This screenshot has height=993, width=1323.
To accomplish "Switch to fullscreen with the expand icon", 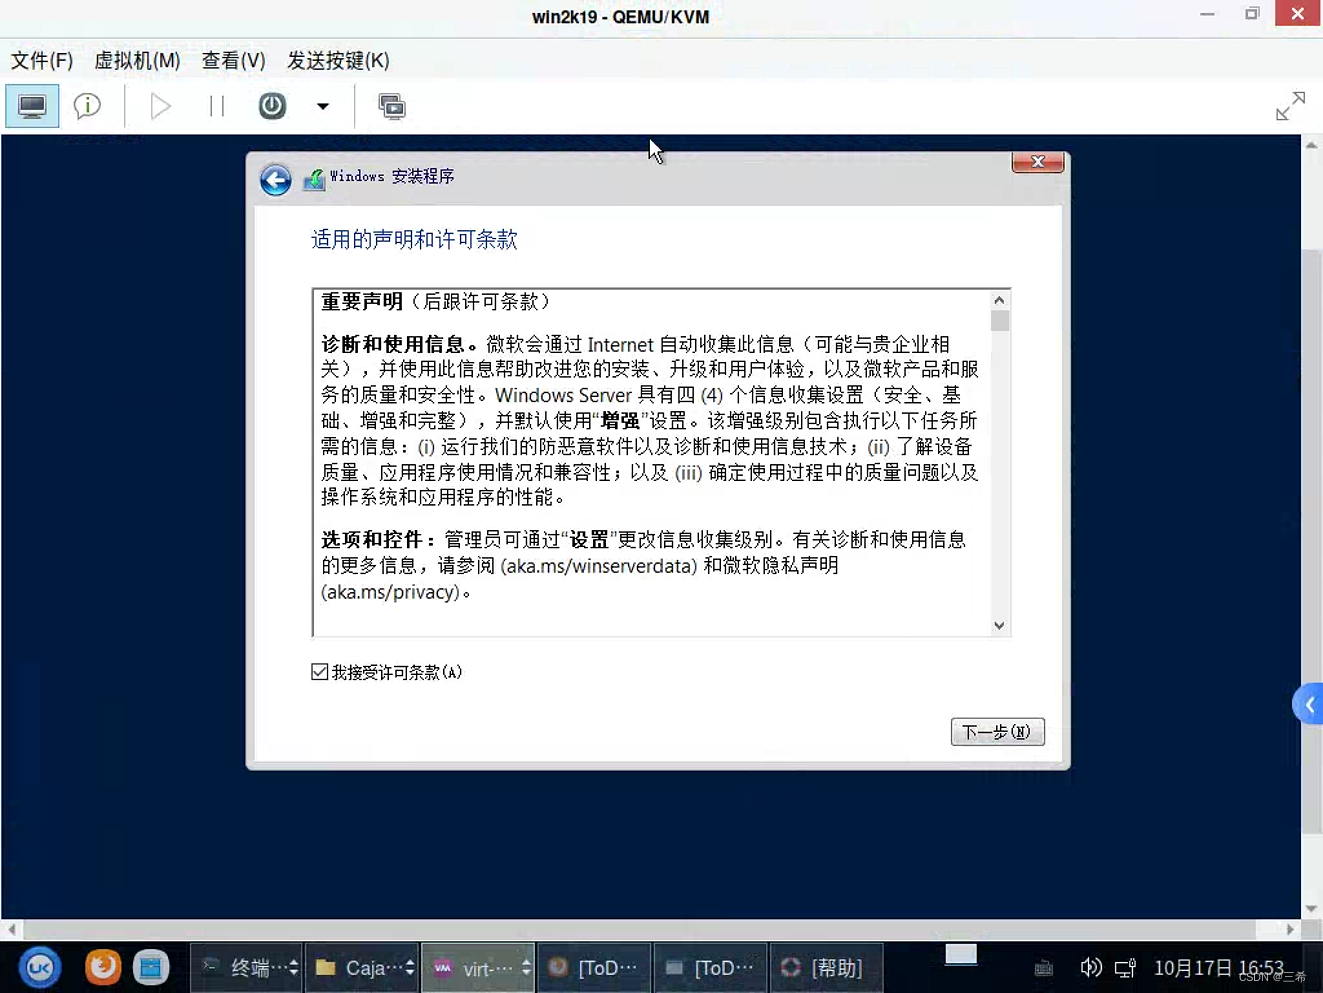I will point(1290,106).
